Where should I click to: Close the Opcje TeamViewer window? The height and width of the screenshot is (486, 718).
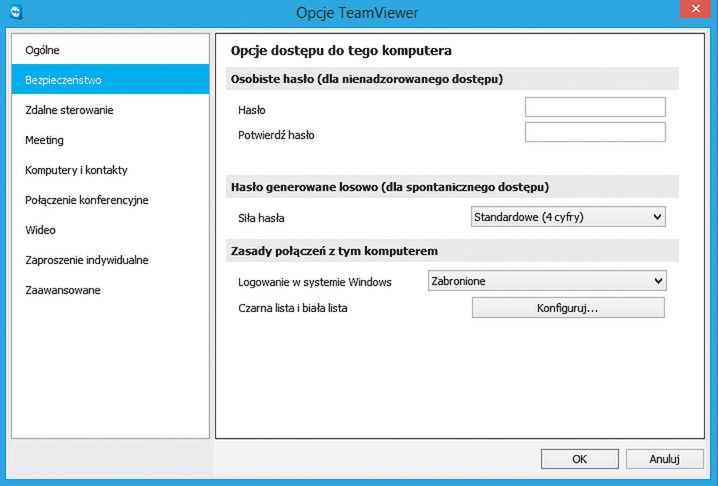(x=695, y=9)
